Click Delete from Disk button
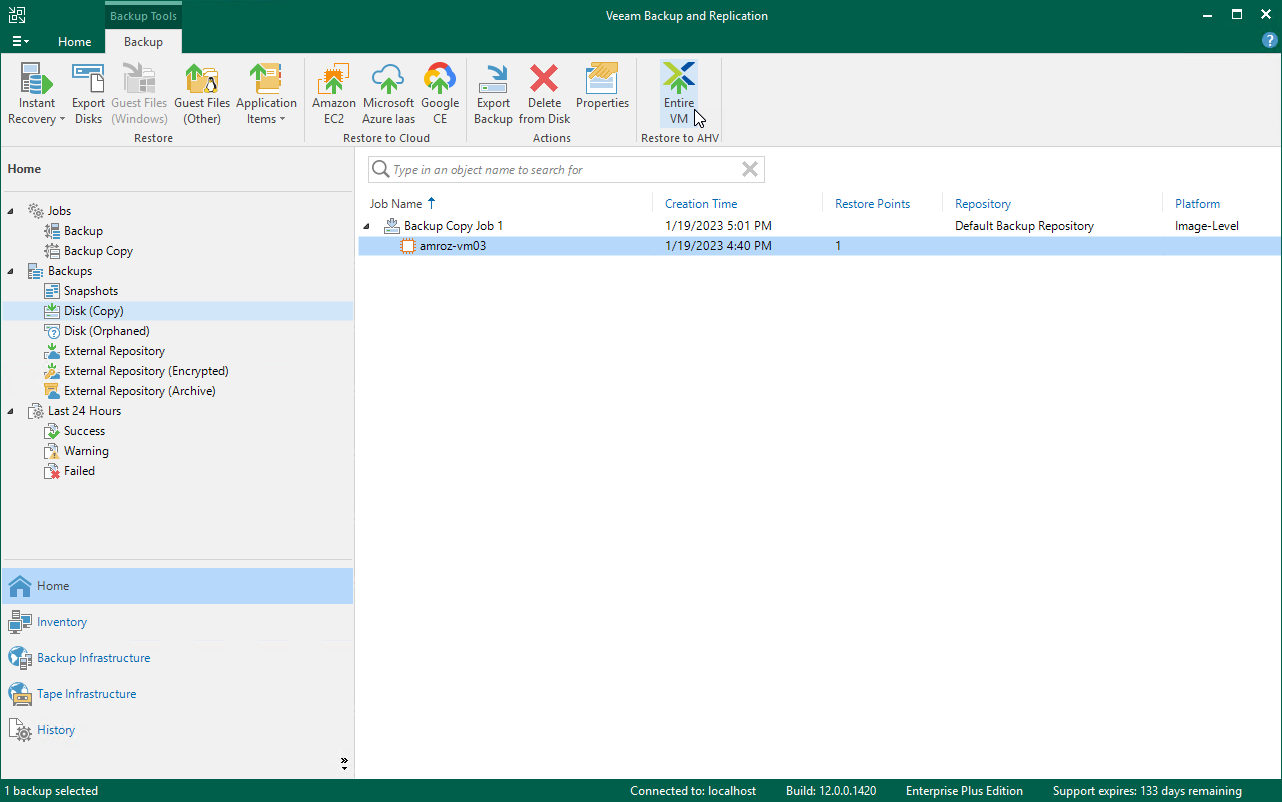 point(544,94)
